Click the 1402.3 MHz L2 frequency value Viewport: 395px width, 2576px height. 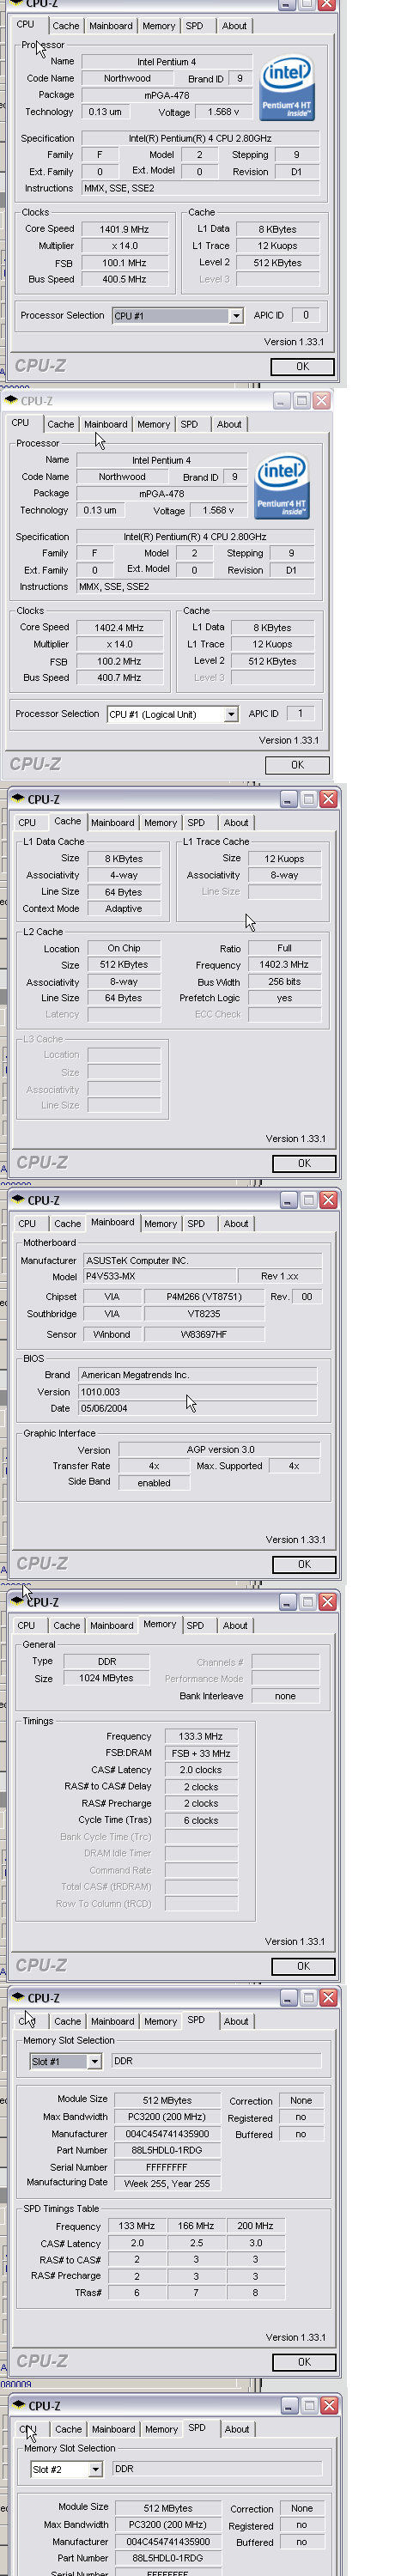point(284,966)
